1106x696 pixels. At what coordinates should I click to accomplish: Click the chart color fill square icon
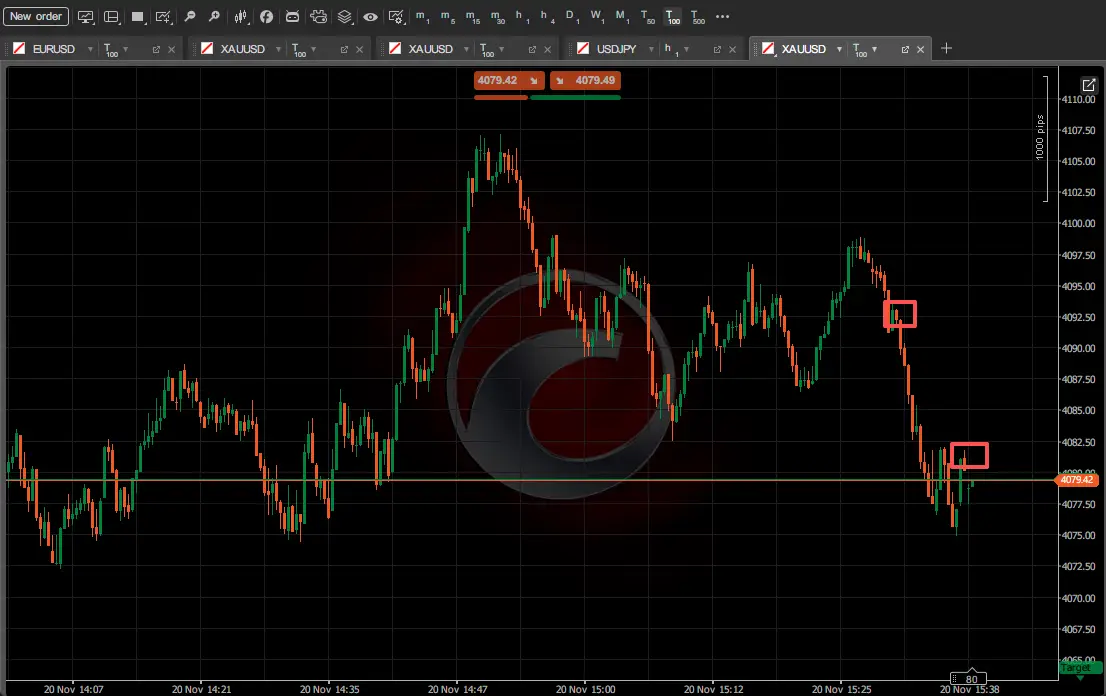point(137,16)
